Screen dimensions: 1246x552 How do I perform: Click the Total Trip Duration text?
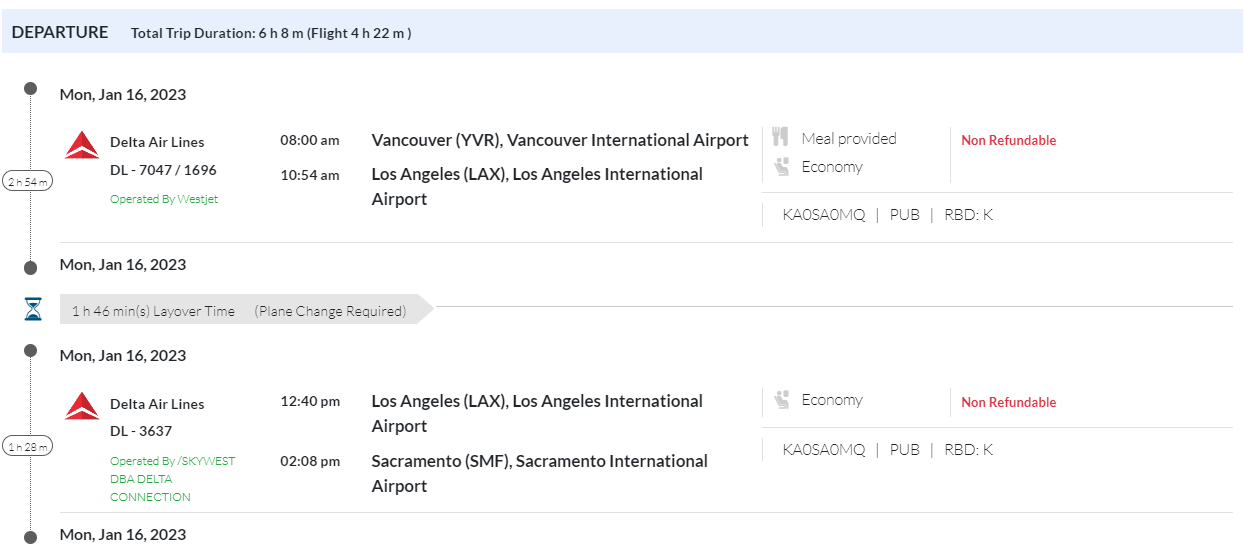pyautogui.click(x=271, y=33)
